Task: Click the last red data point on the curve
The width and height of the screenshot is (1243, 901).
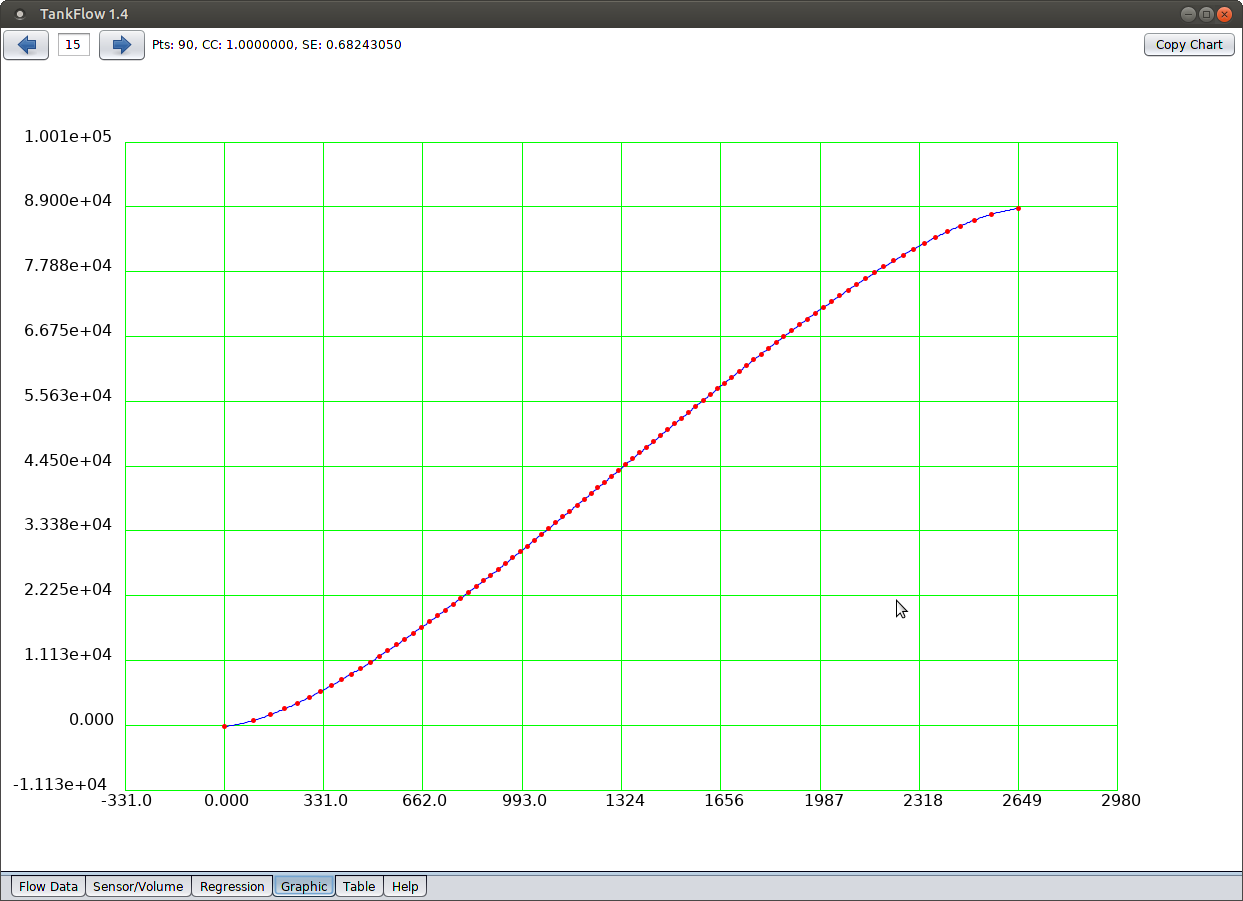Action: [x=1018, y=208]
